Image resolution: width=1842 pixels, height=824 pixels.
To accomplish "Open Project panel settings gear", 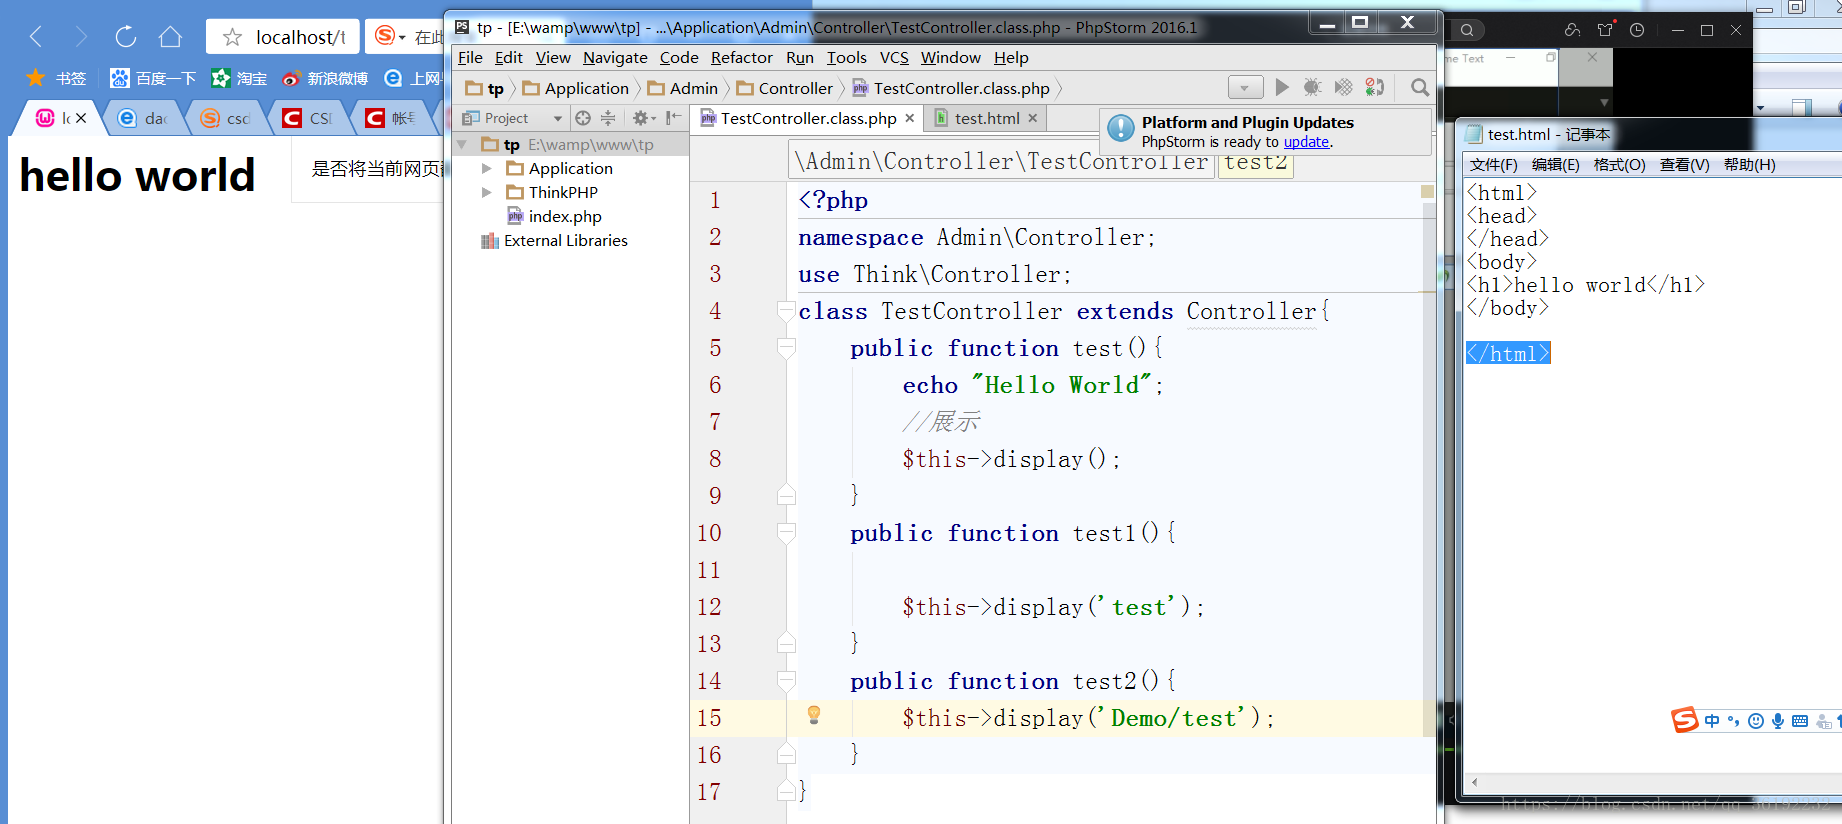I will coord(641,118).
